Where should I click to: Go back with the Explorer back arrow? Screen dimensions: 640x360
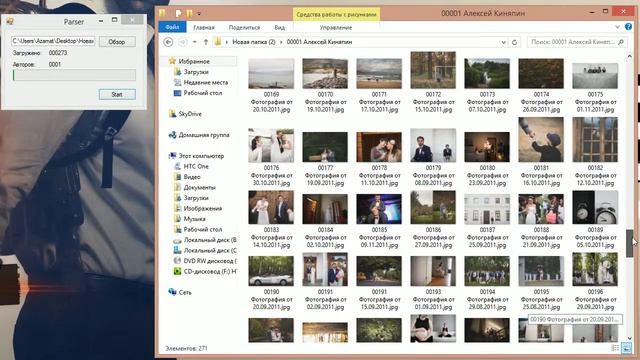point(168,42)
